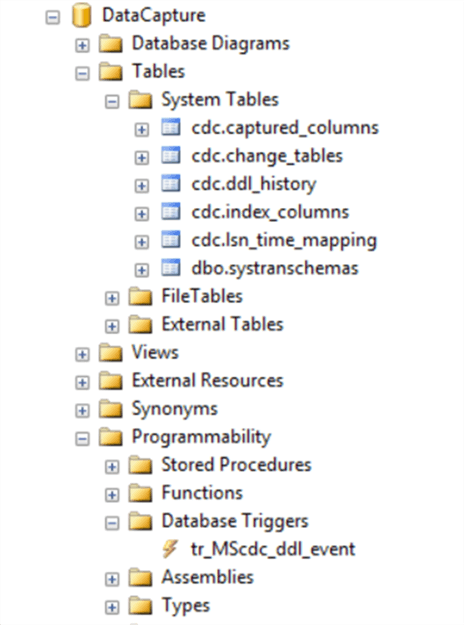Select the cdc.lsn_time_mapping table

click(284, 241)
